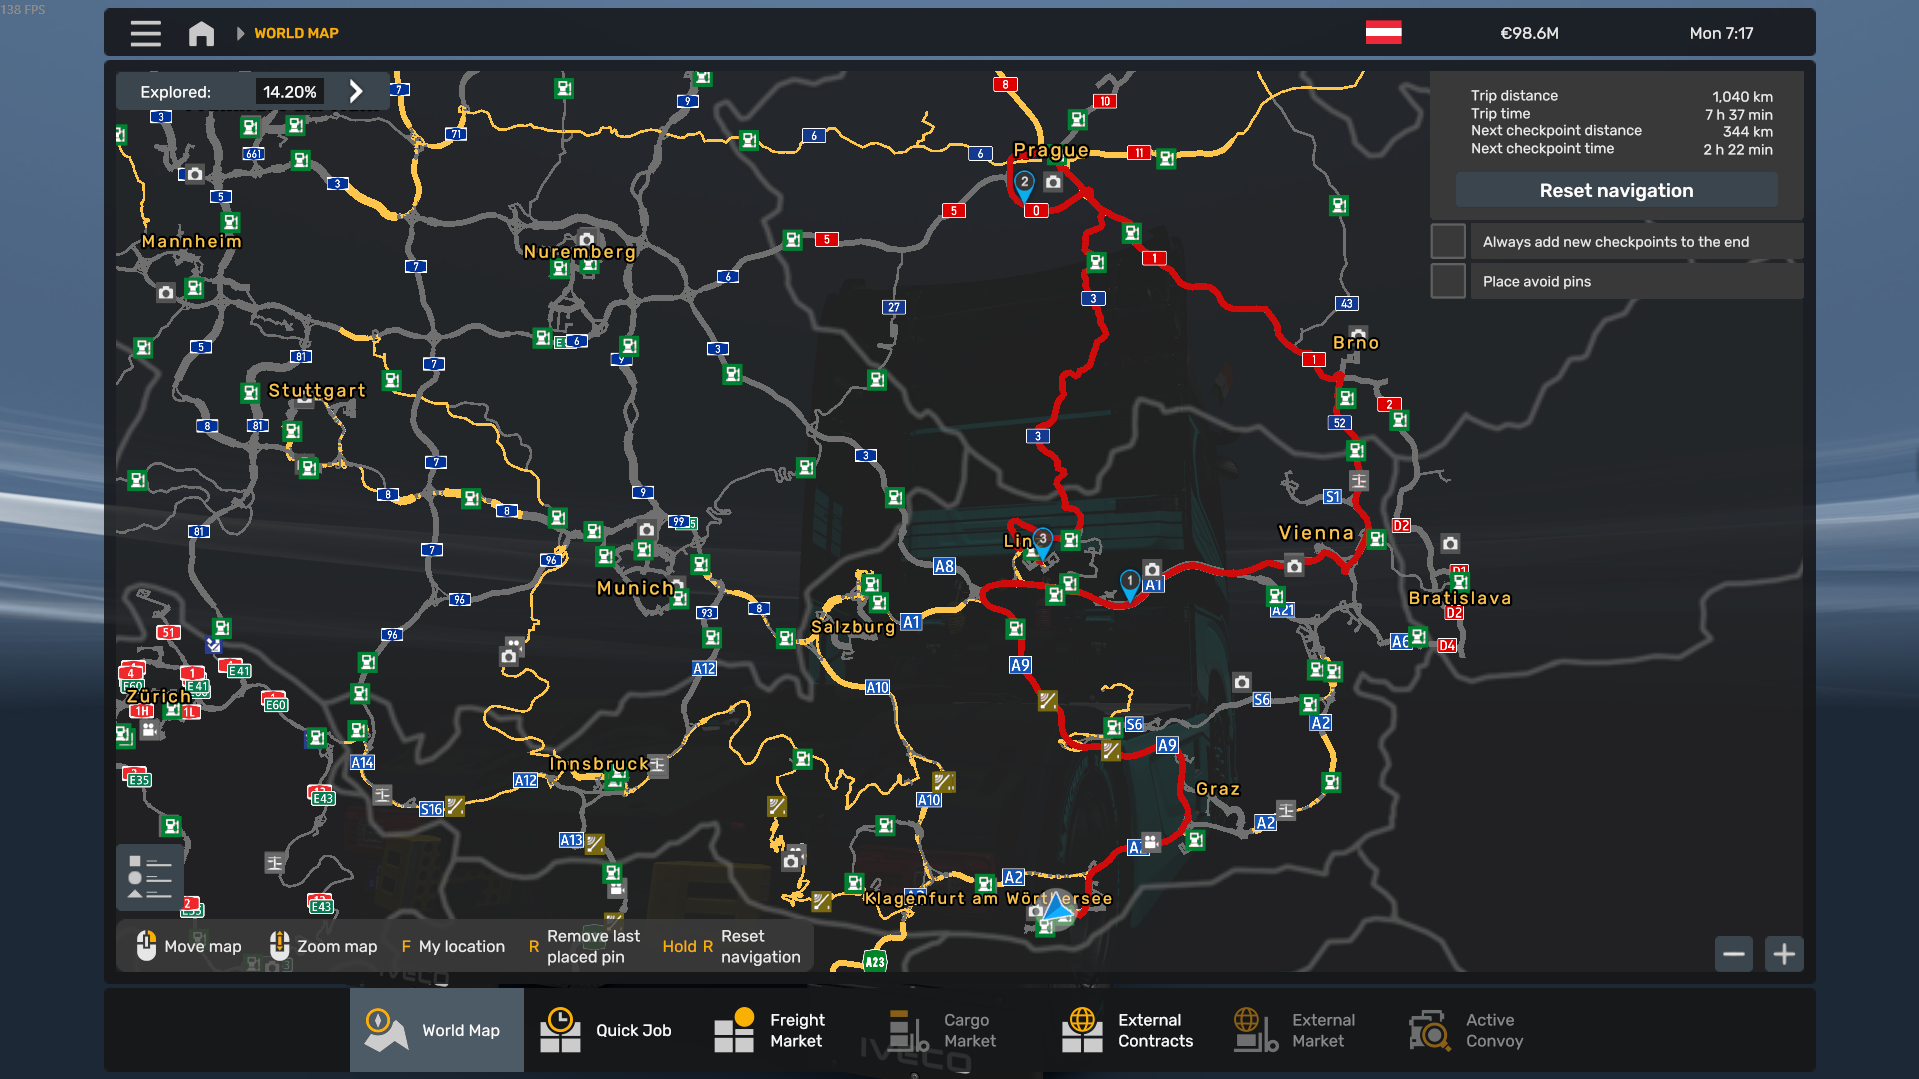Viewport: 1919px width, 1079px height.
Task: Click the Bratislava city label
Action: [1460, 598]
